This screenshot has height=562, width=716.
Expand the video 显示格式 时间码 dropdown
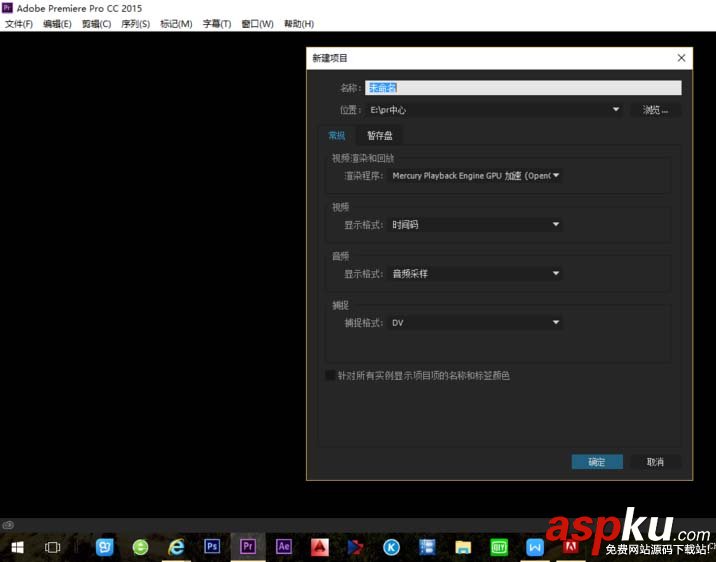pyautogui.click(x=475, y=225)
